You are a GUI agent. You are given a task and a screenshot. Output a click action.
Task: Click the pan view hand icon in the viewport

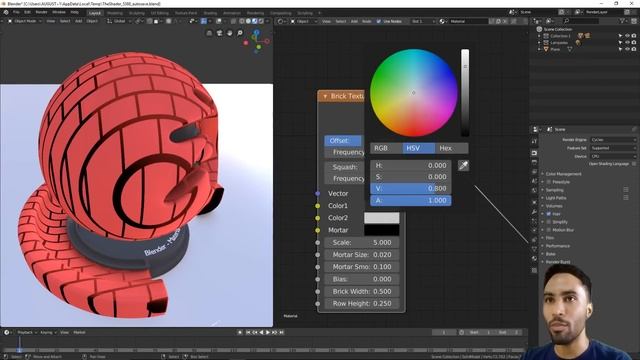tap(229, 33)
